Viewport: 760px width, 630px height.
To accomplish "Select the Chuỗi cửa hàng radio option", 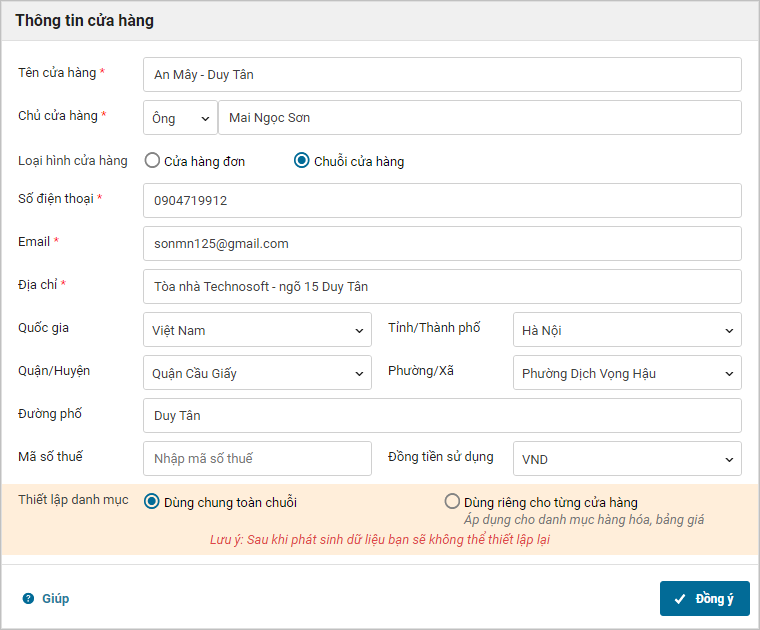I will [302, 161].
